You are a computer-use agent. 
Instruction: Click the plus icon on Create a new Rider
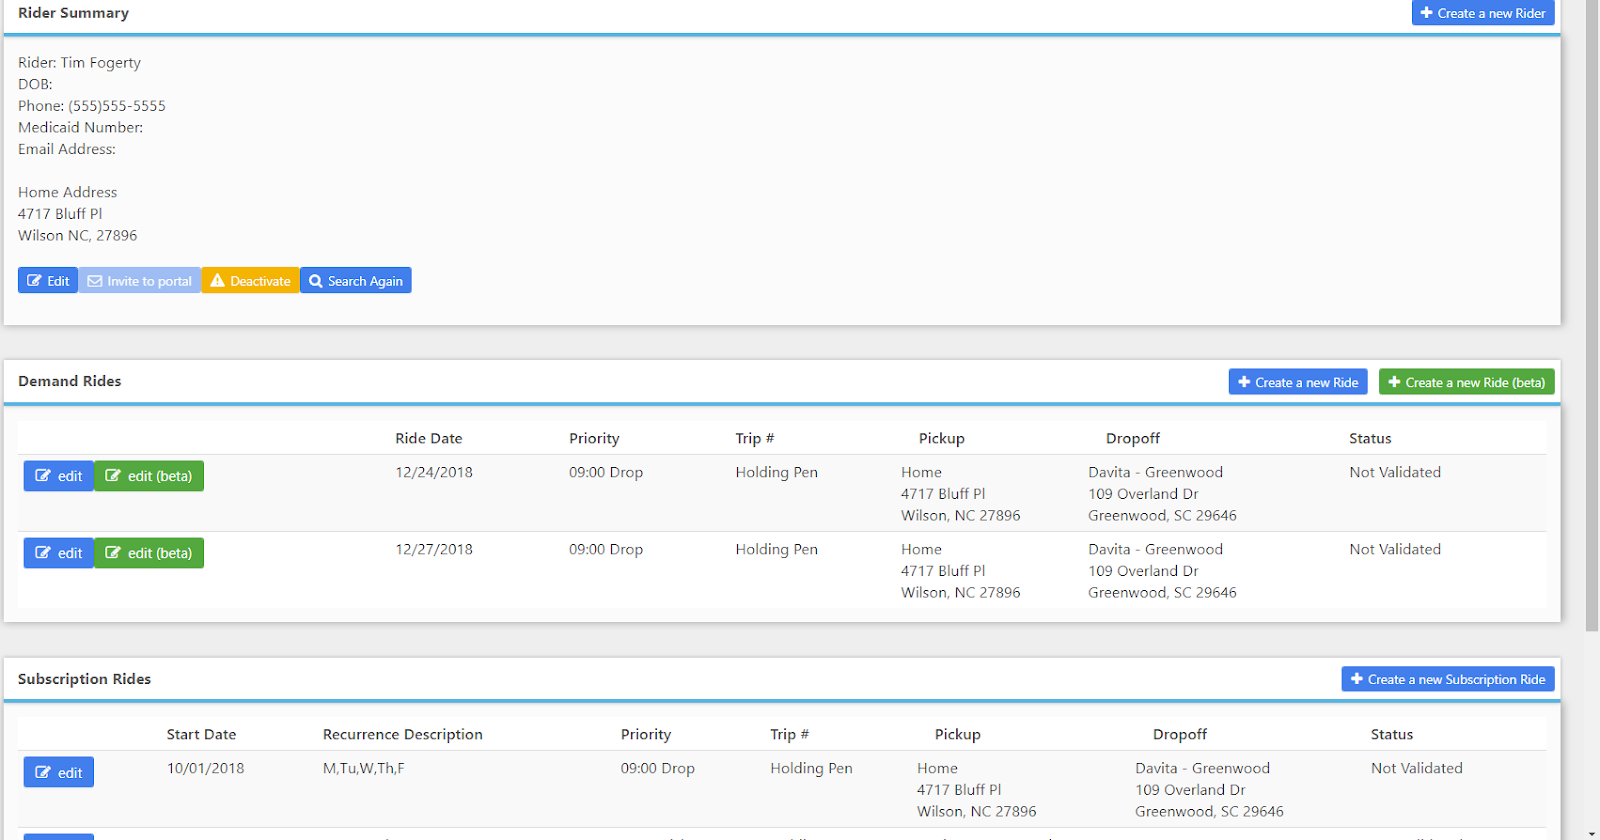click(x=1427, y=13)
